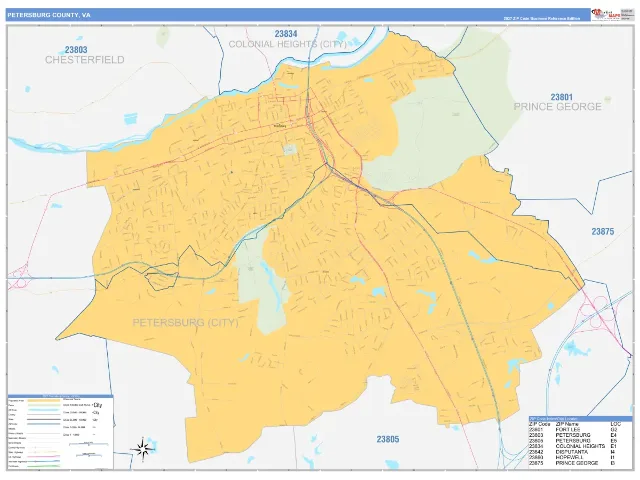
Task: Click the 'ZIP Name' column header in the table
Action: (x=567, y=424)
